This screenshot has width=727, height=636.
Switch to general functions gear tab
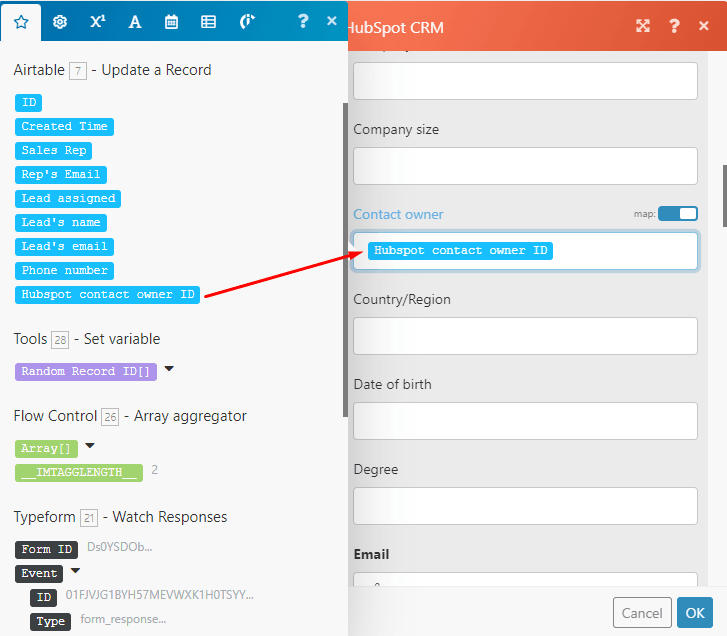click(x=60, y=21)
